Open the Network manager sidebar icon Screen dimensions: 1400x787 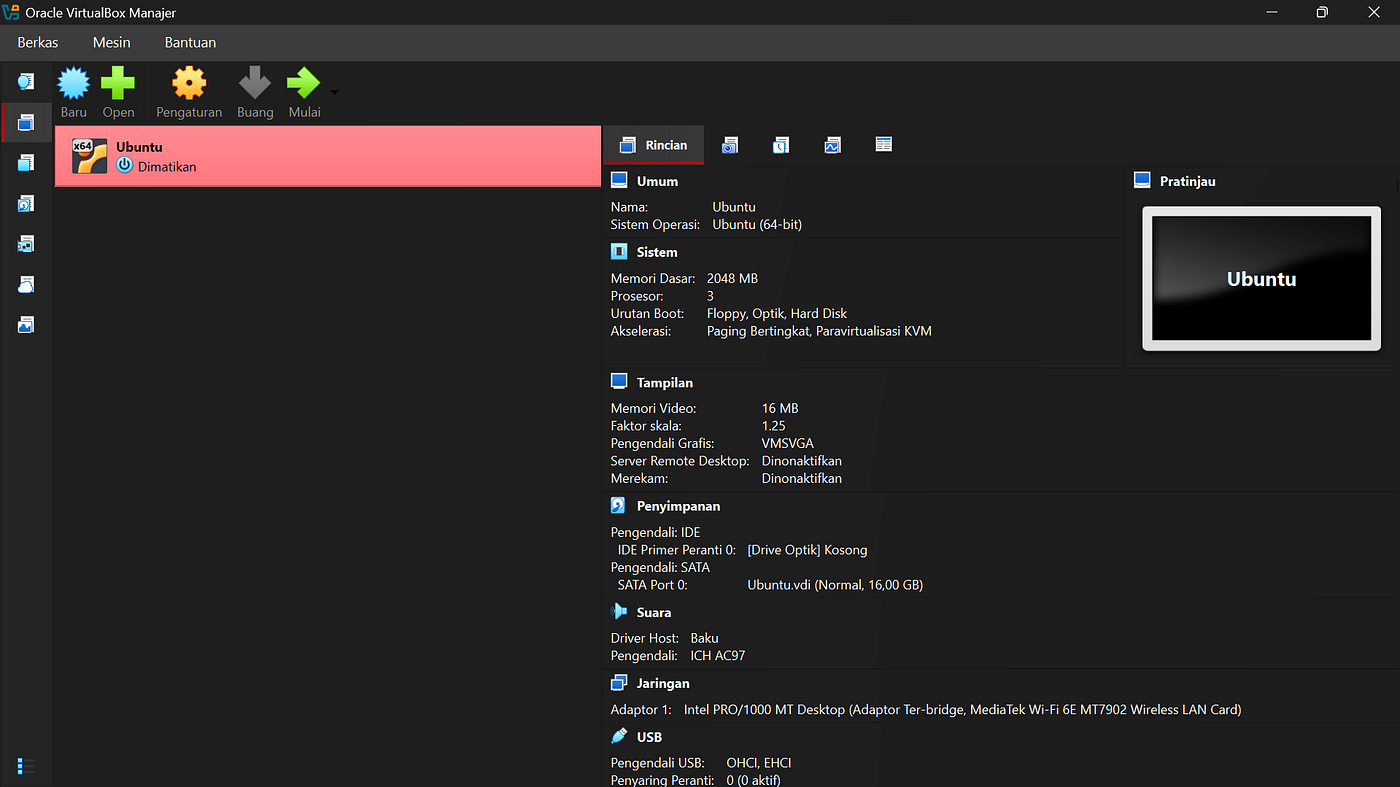coord(26,244)
